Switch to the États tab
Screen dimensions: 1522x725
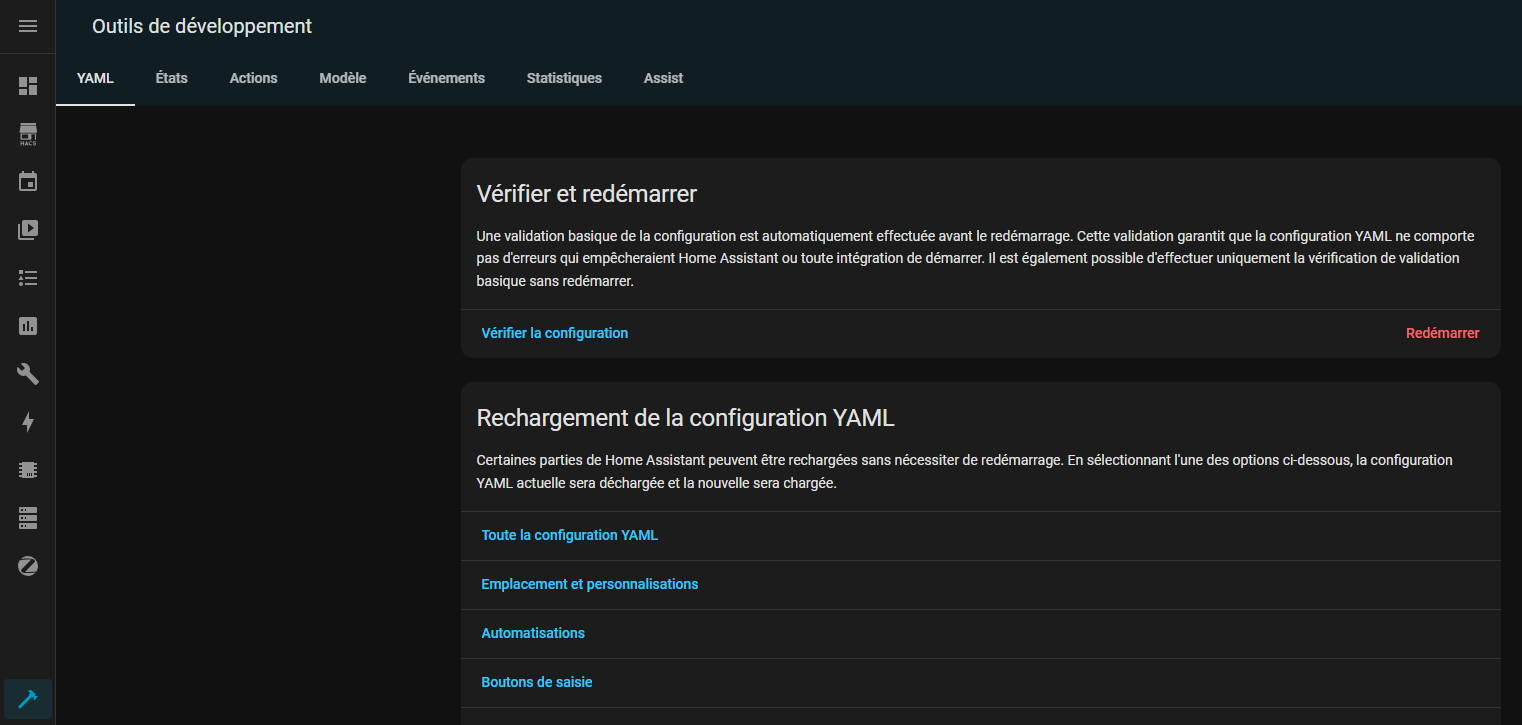[171, 78]
